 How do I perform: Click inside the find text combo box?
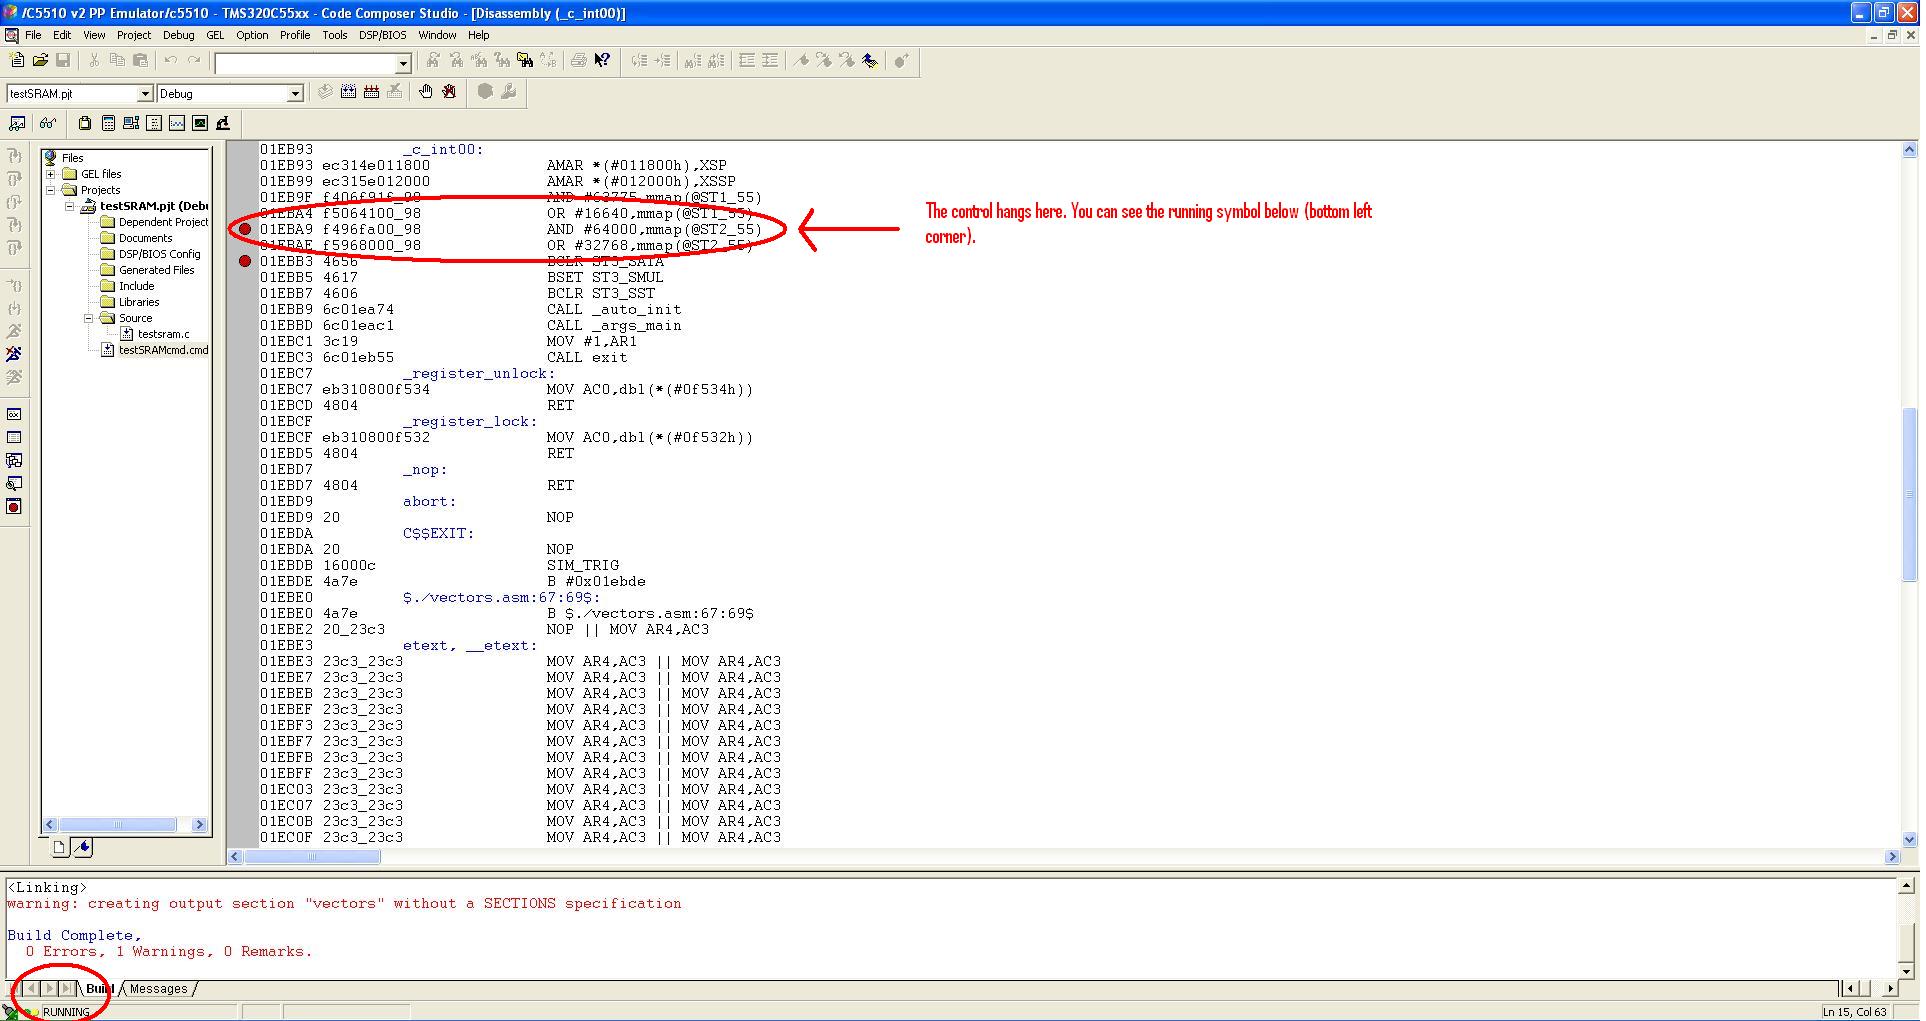pos(300,62)
